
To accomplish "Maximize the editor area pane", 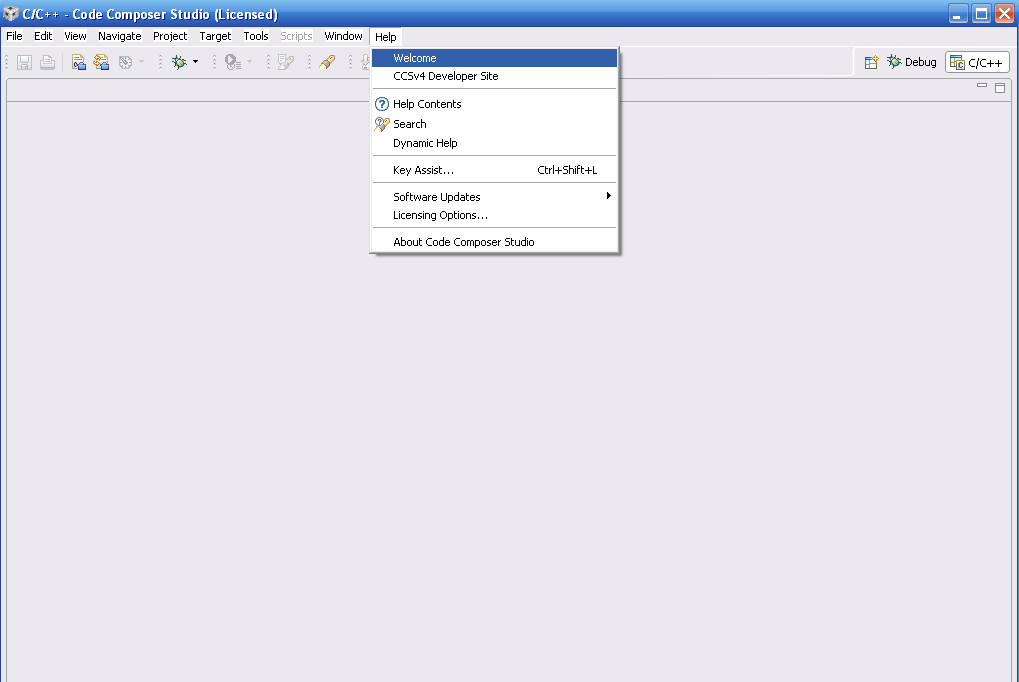I will pyautogui.click(x=1000, y=88).
